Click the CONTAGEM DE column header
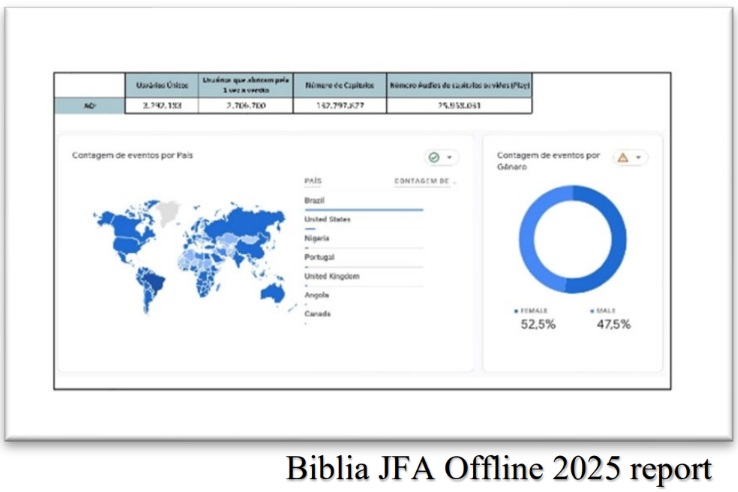The height and width of the screenshot is (492, 738). coord(424,181)
